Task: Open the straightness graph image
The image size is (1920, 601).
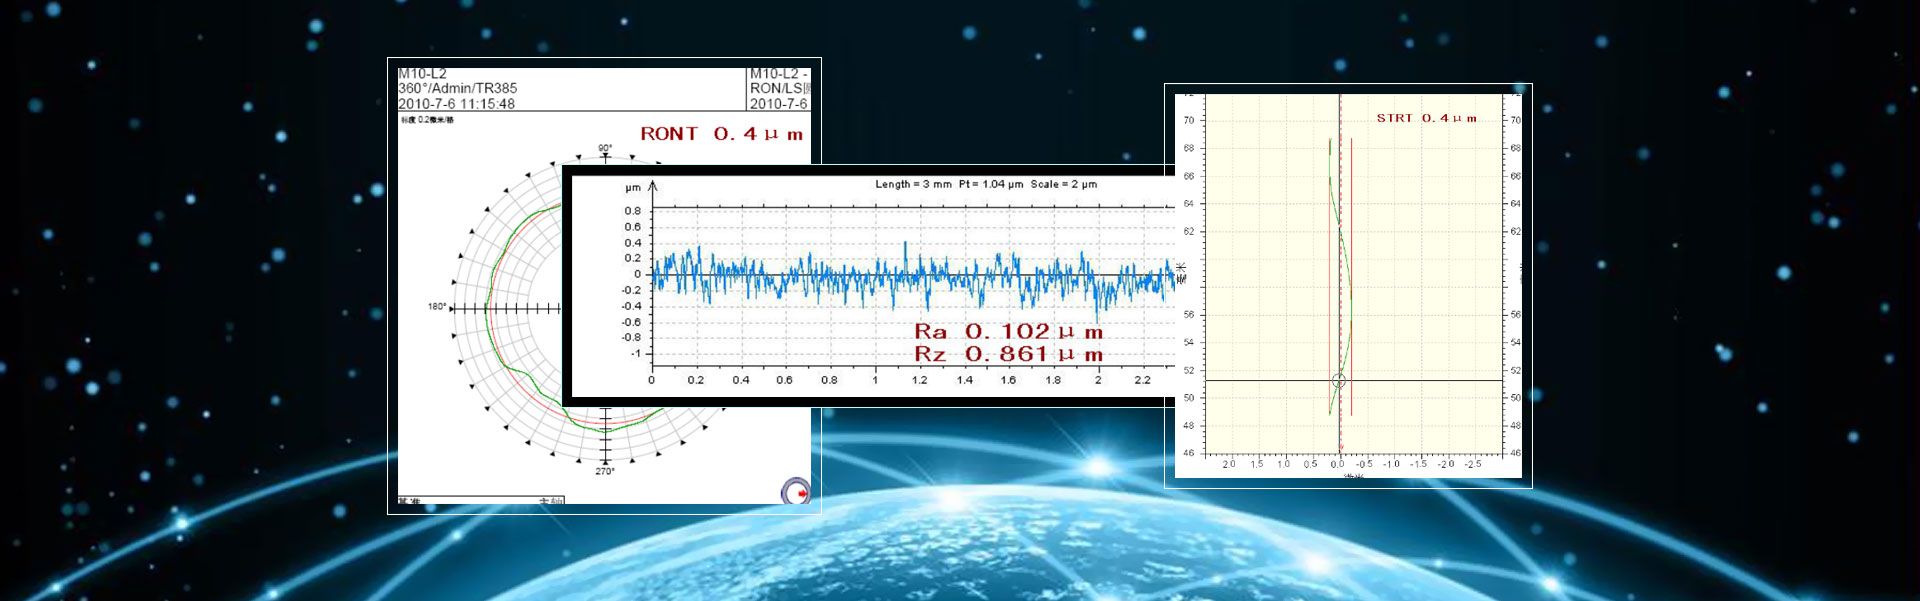Action: pyautogui.click(x=1348, y=286)
